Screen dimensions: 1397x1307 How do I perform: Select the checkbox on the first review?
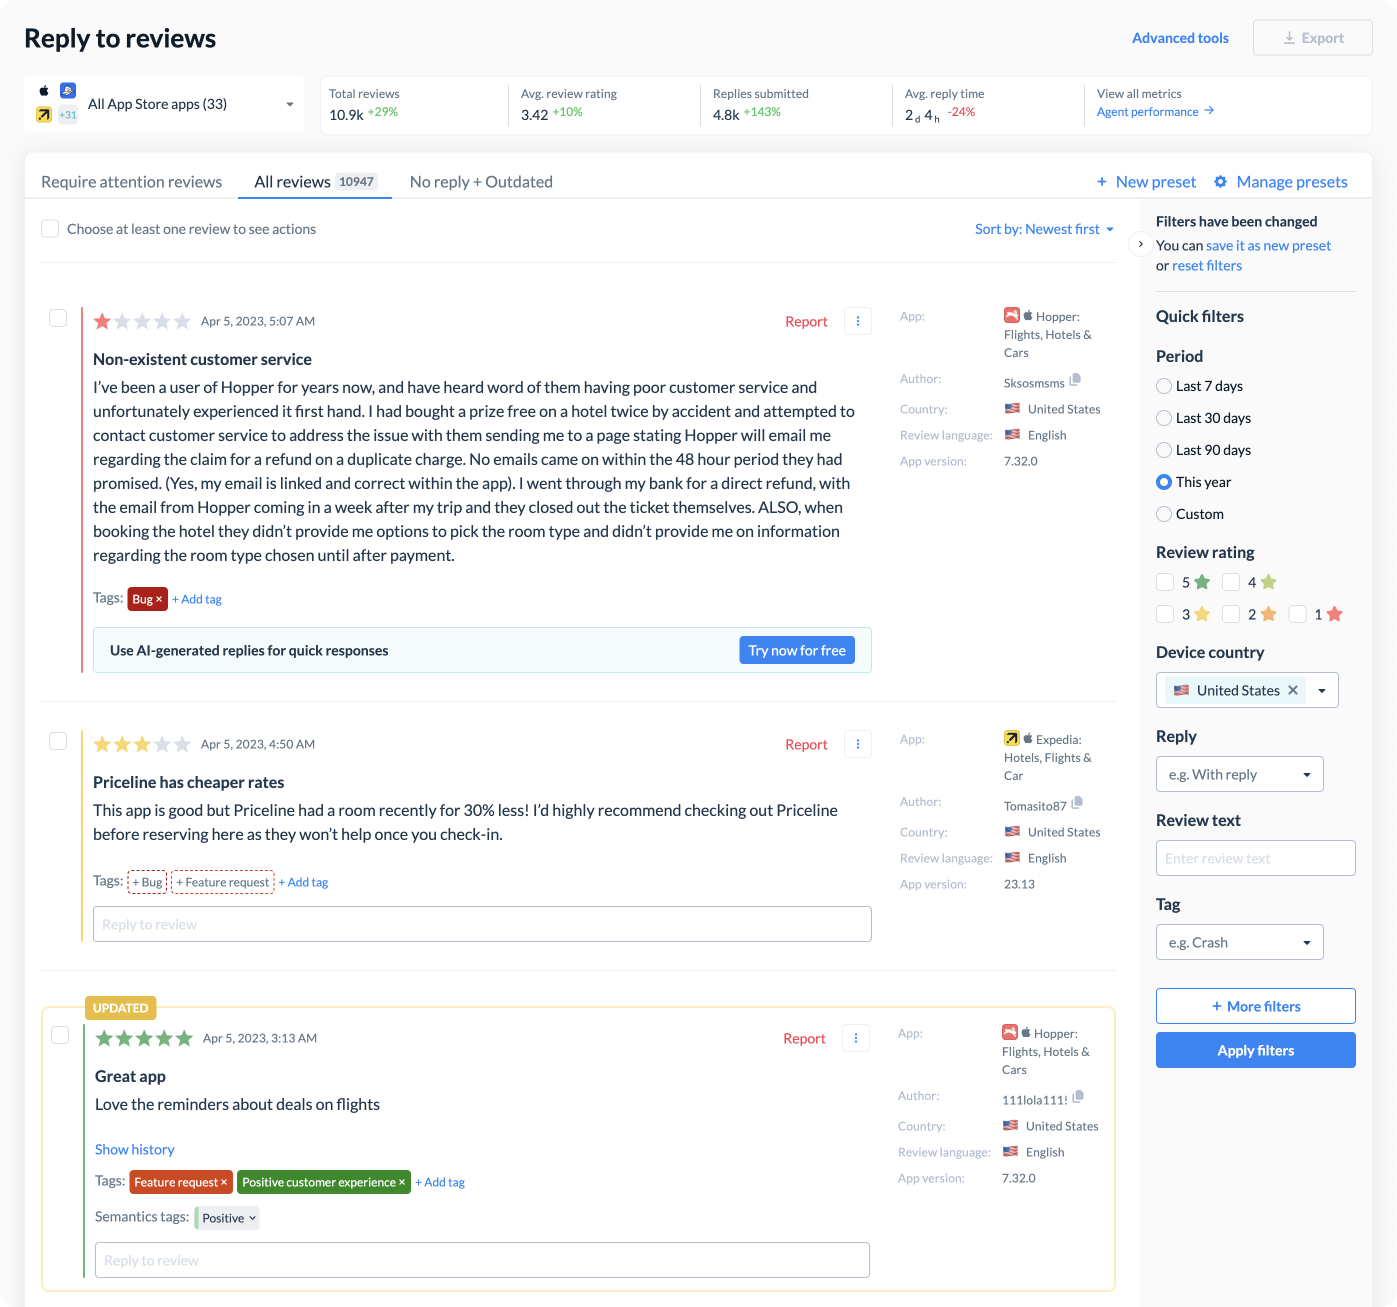point(57,318)
